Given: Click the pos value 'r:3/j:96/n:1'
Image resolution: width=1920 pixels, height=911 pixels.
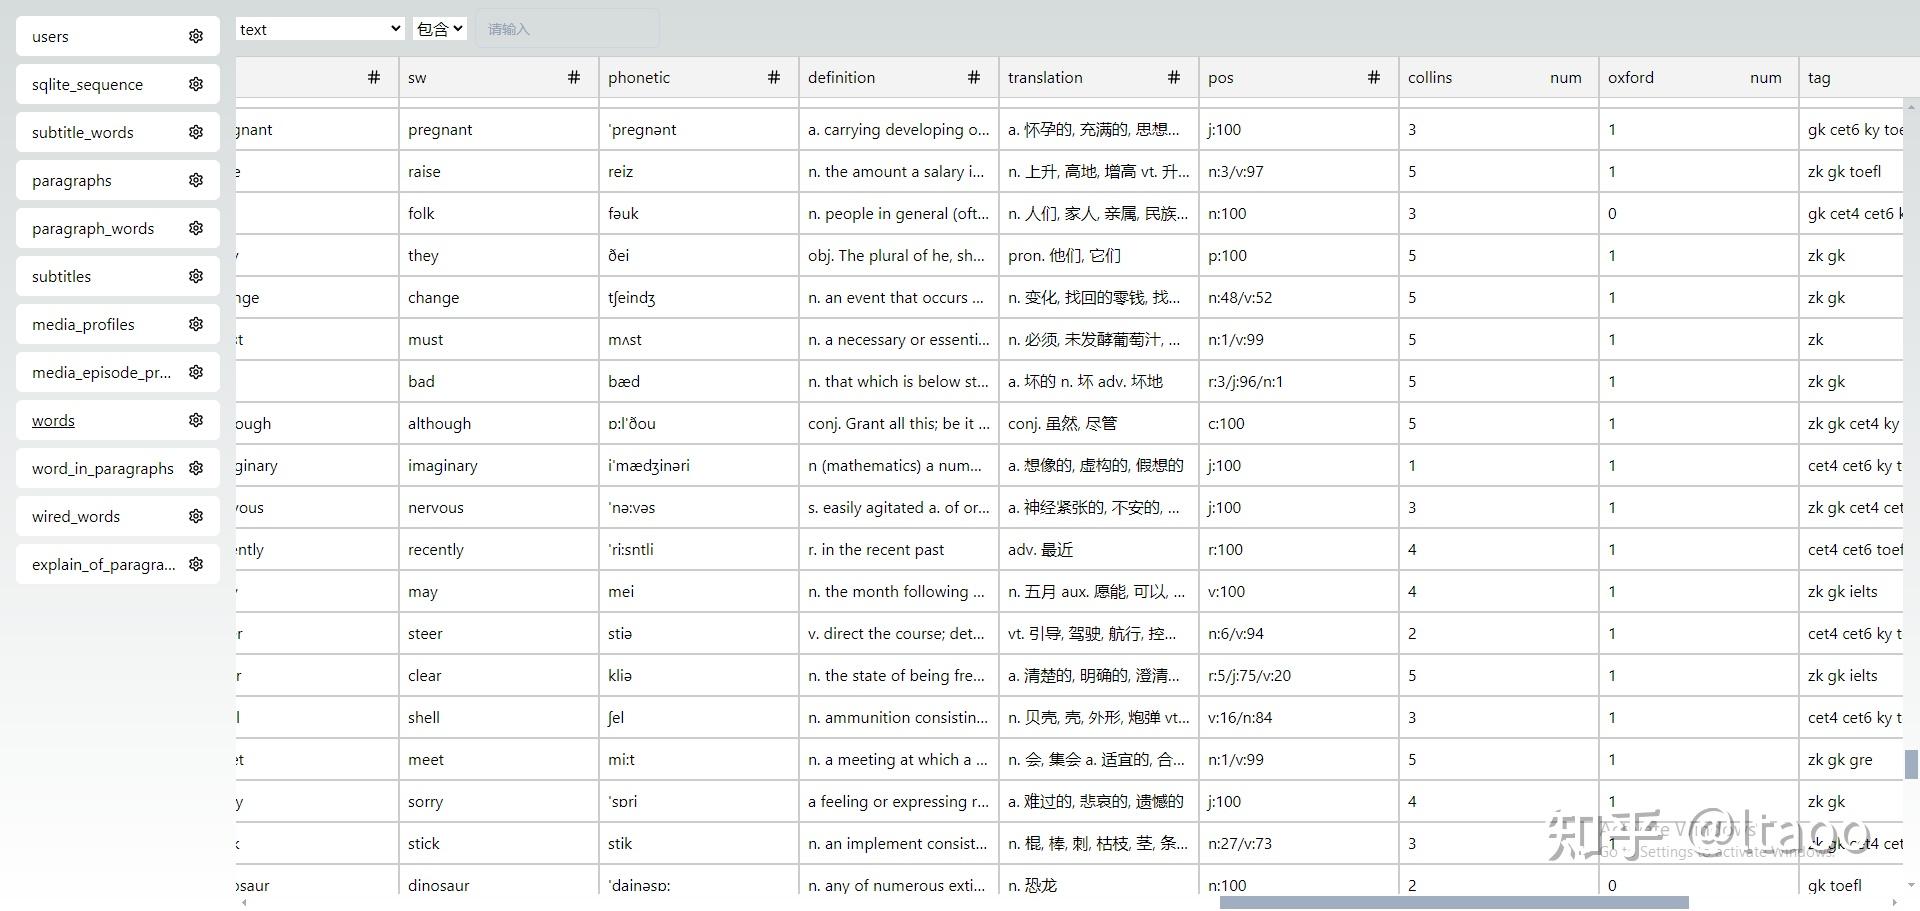Looking at the screenshot, I should 1298,382.
